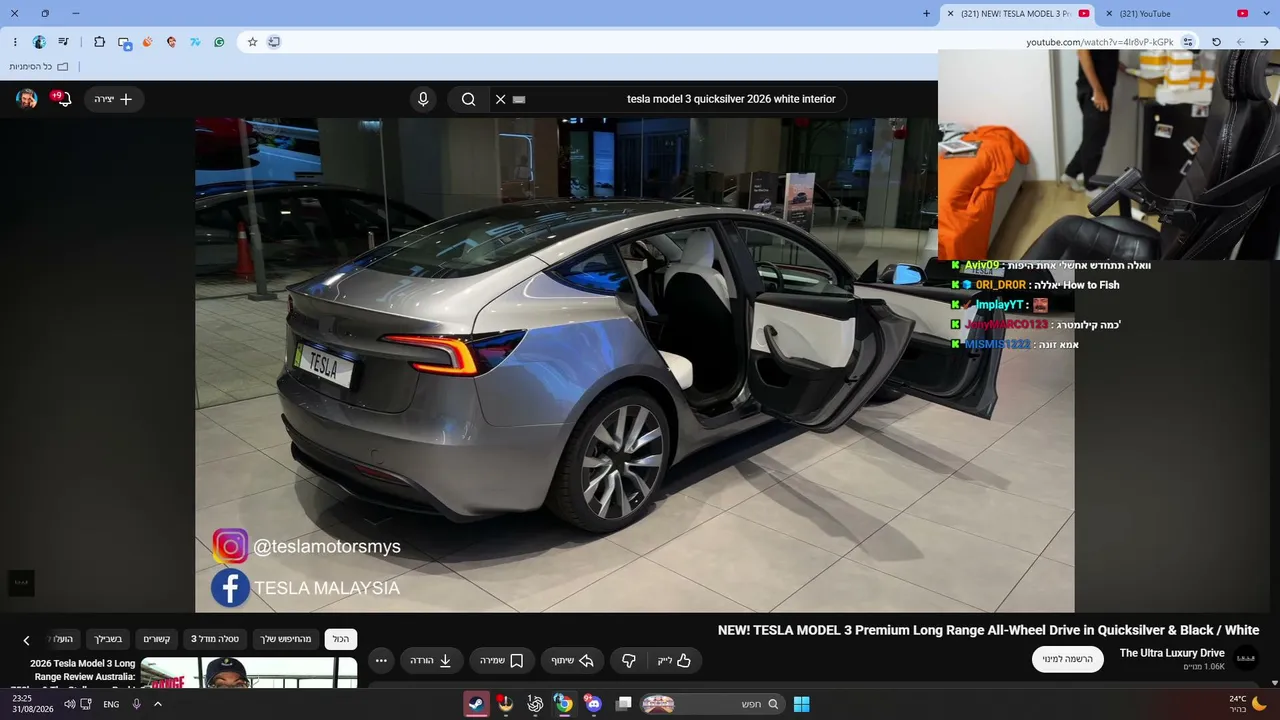
Task: Click the Tesla video player
Action: tap(635, 365)
